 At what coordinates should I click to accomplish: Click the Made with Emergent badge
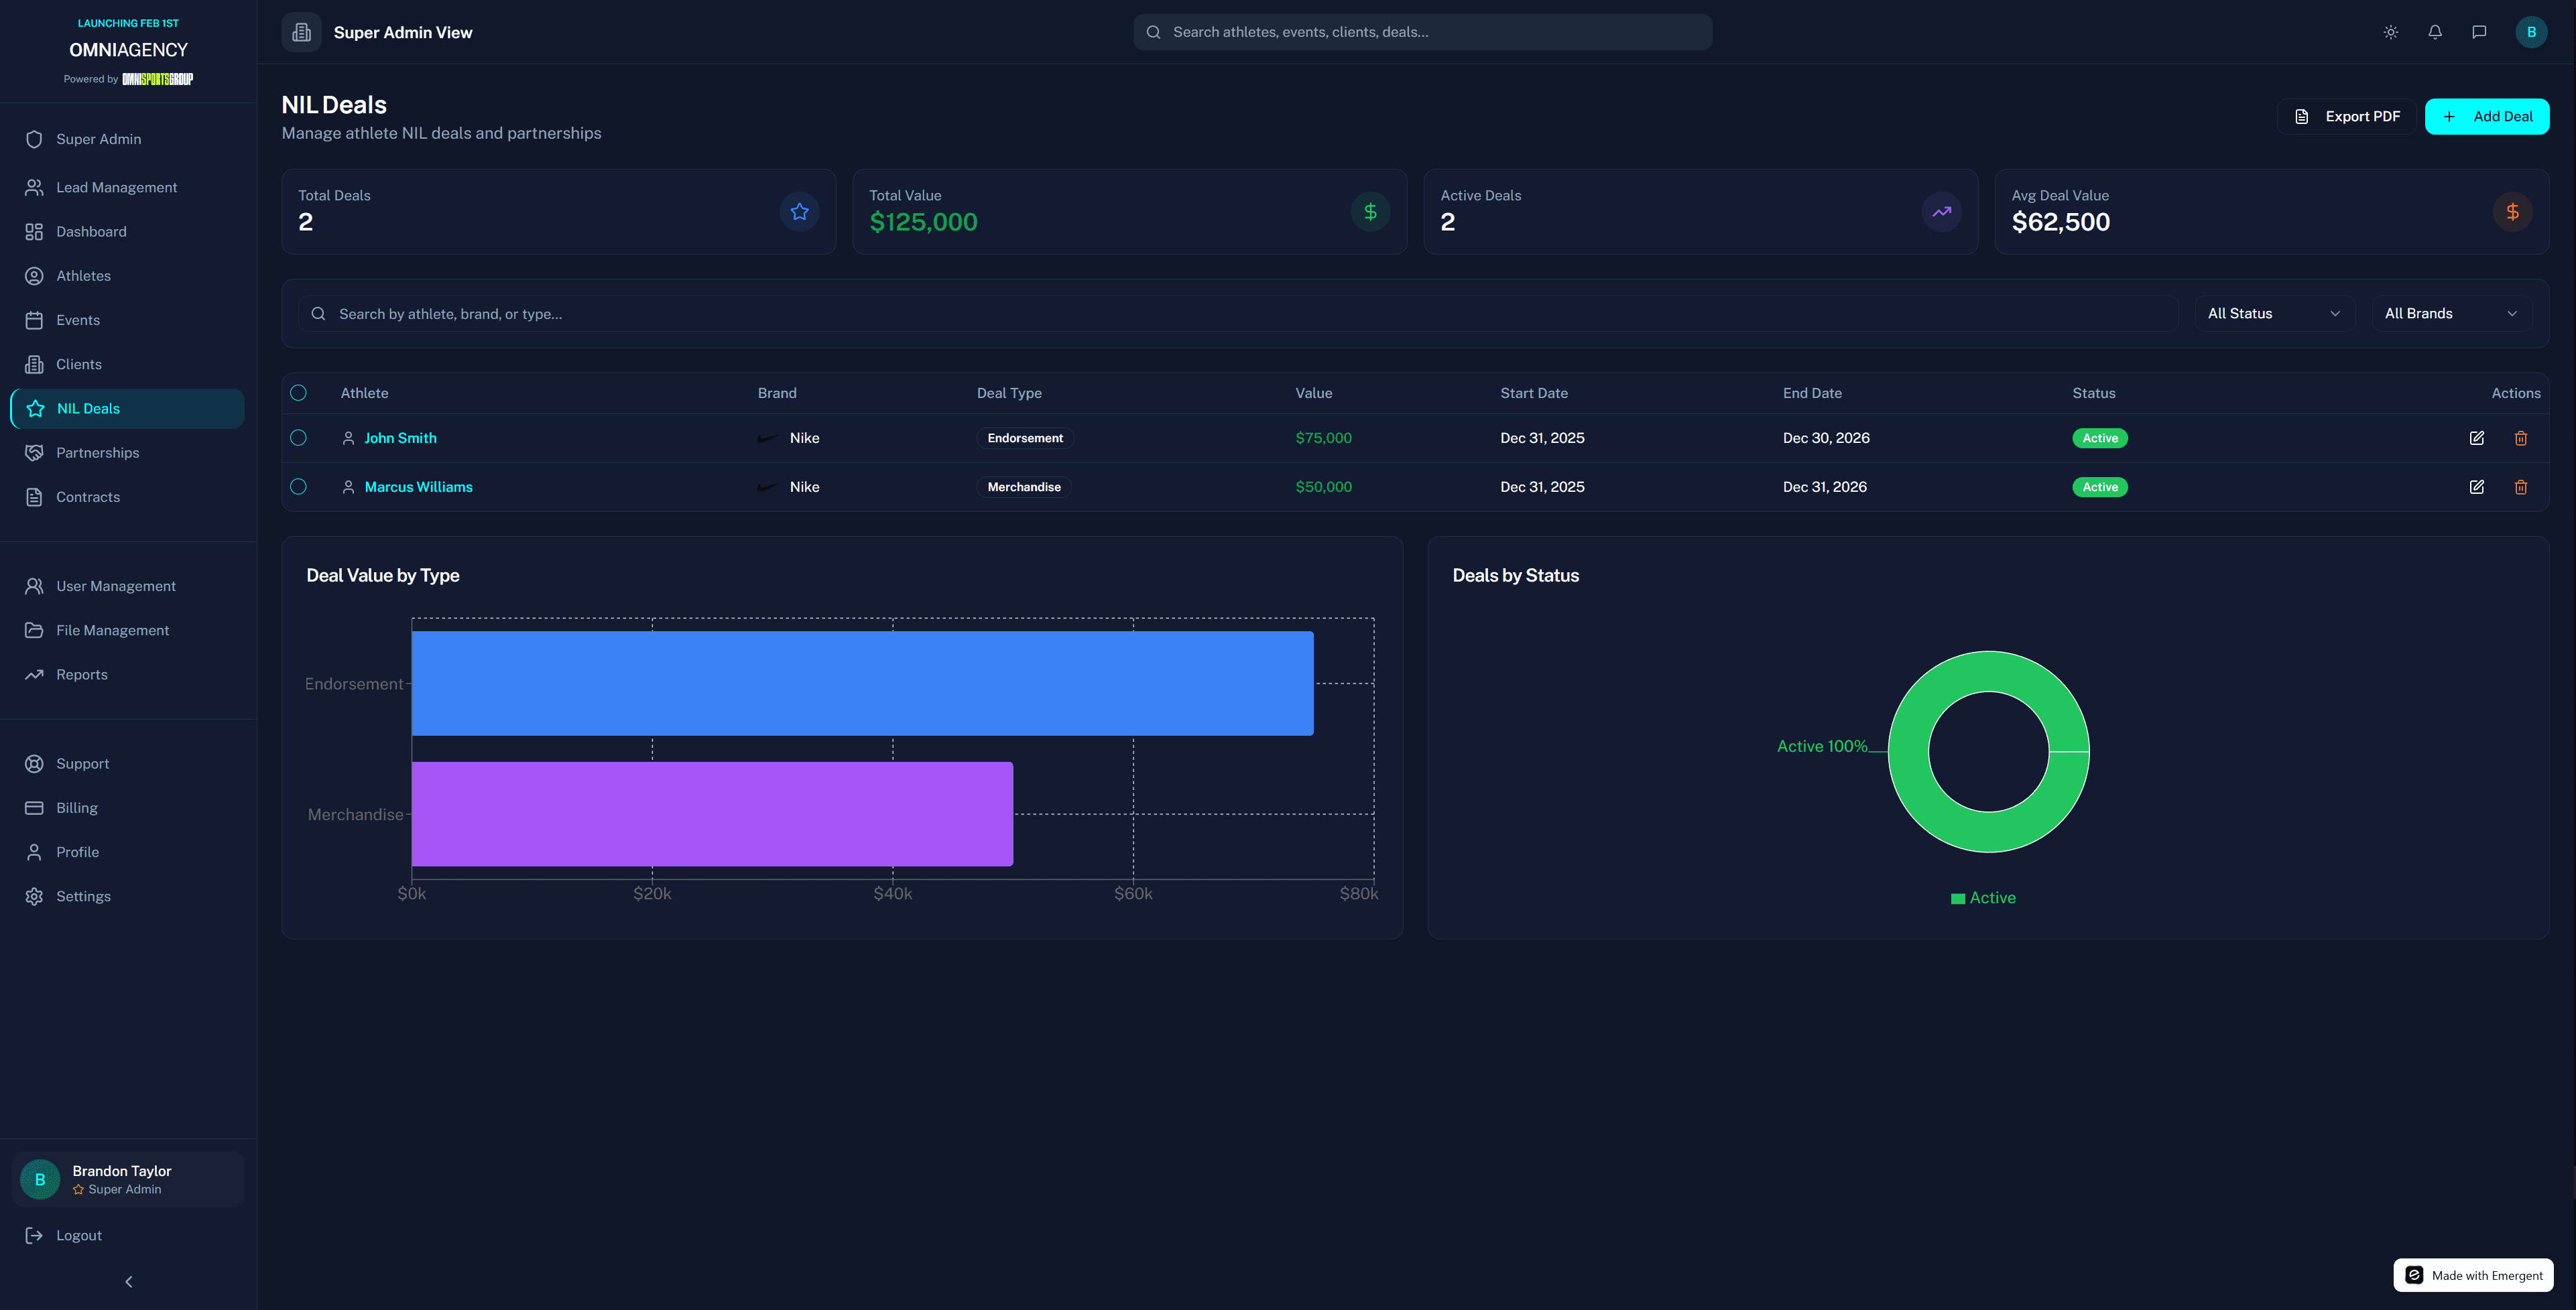2473,1275
